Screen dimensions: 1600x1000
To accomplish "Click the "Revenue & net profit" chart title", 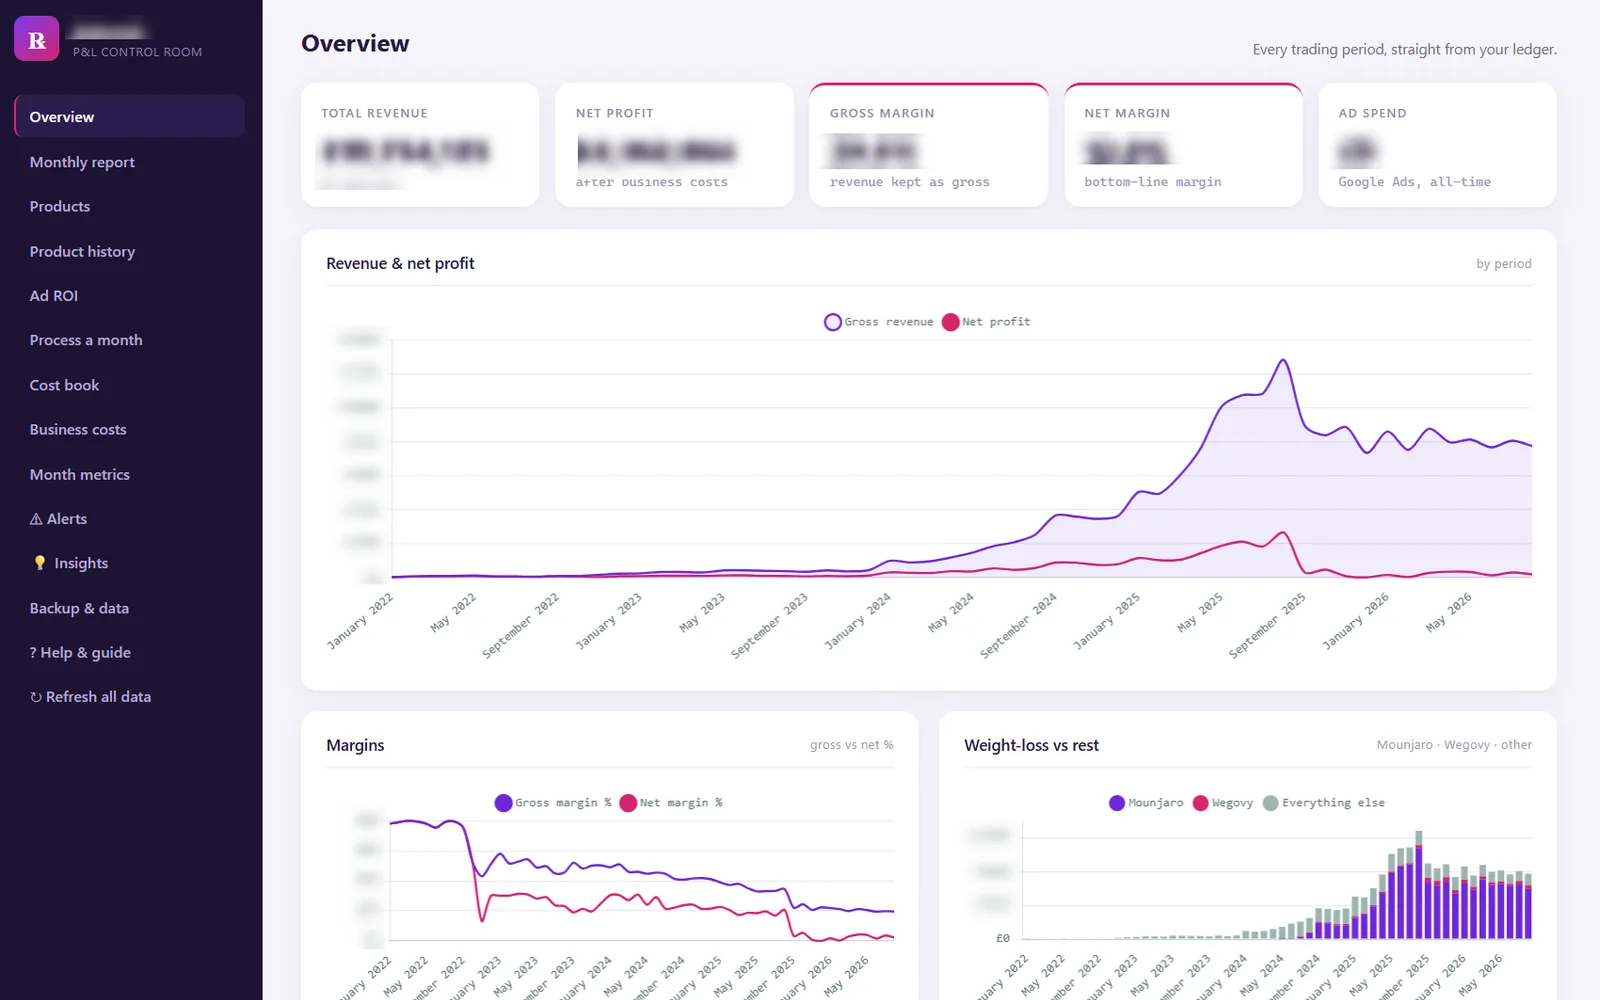I will (400, 263).
